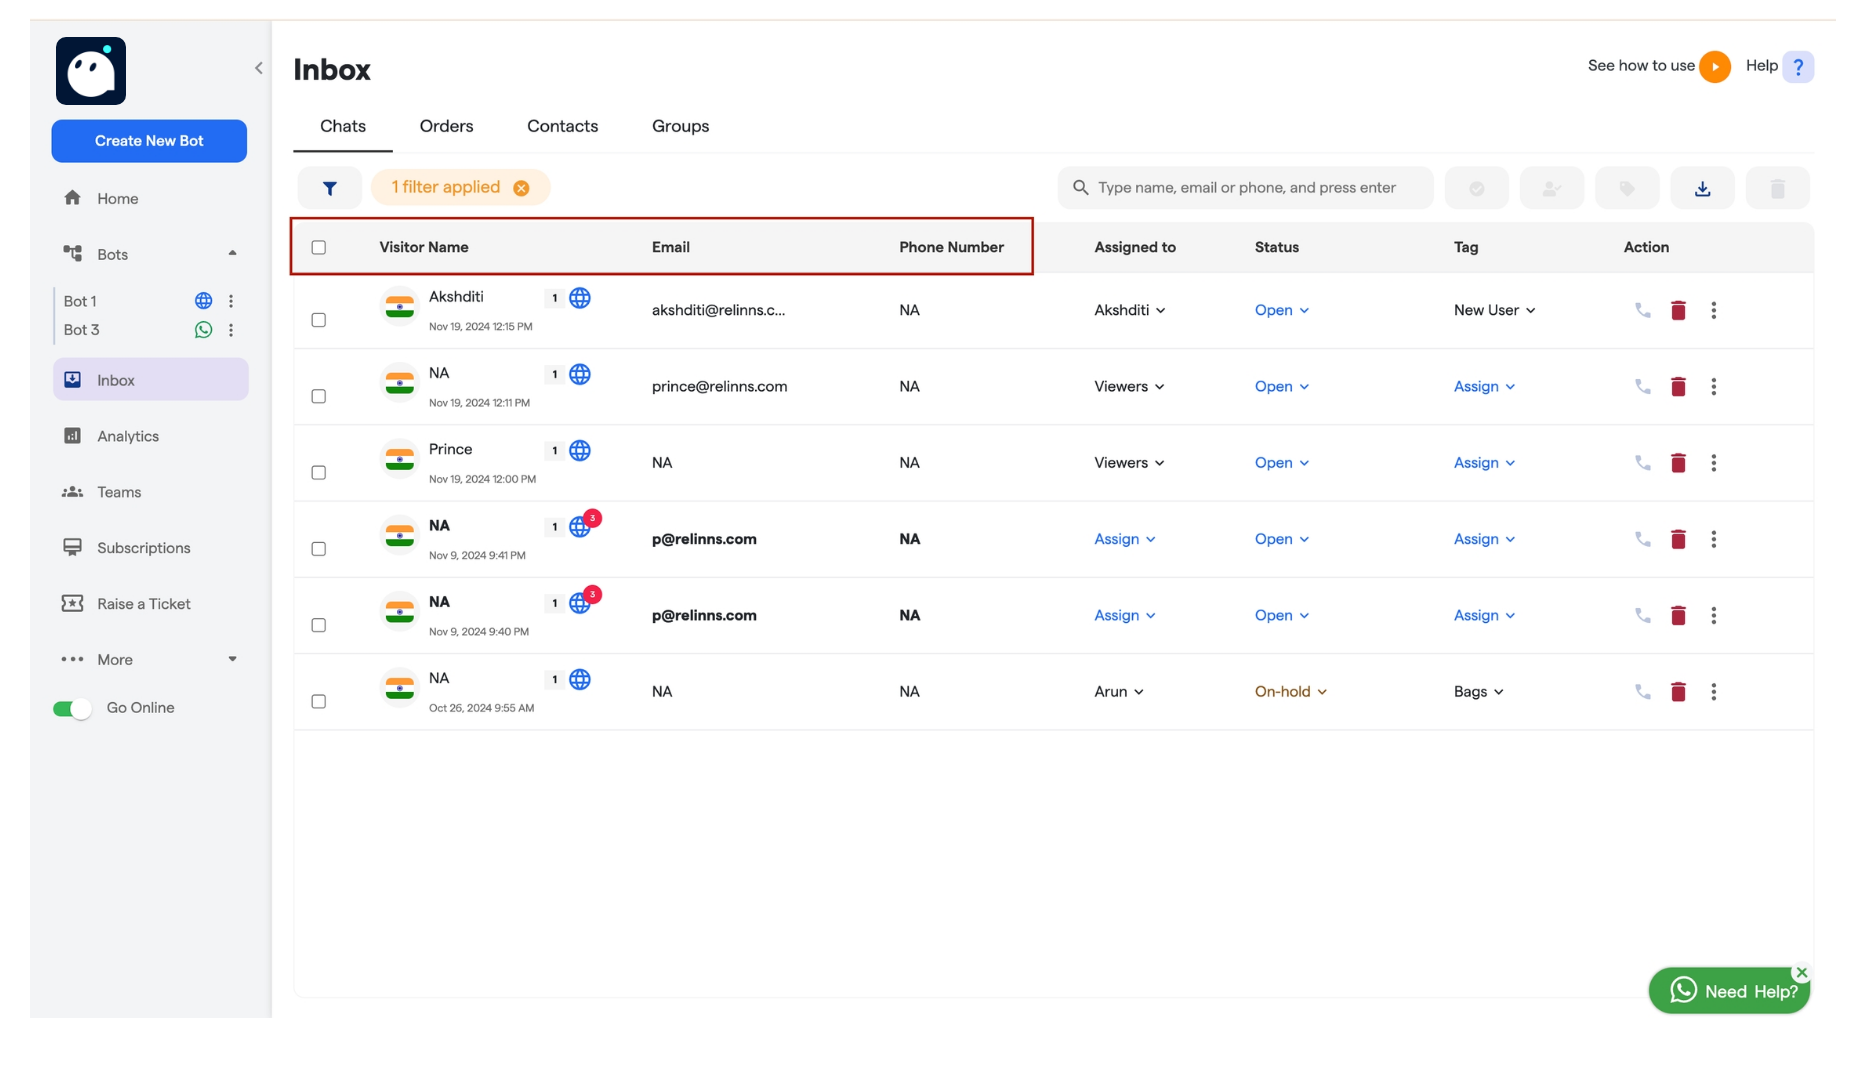
Task: Click the 1 filter applied chip
Action: tap(460, 188)
